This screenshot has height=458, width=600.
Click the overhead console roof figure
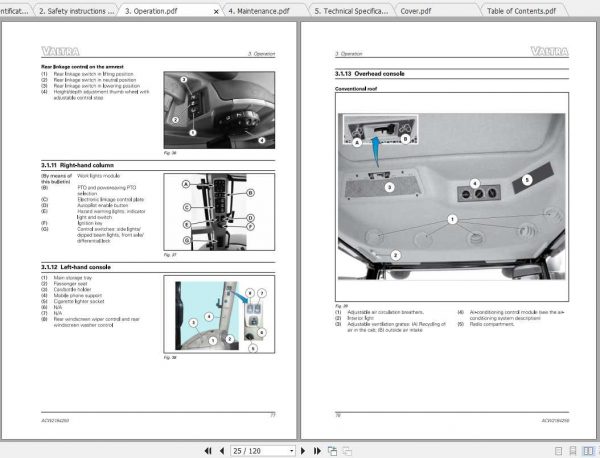452,197
